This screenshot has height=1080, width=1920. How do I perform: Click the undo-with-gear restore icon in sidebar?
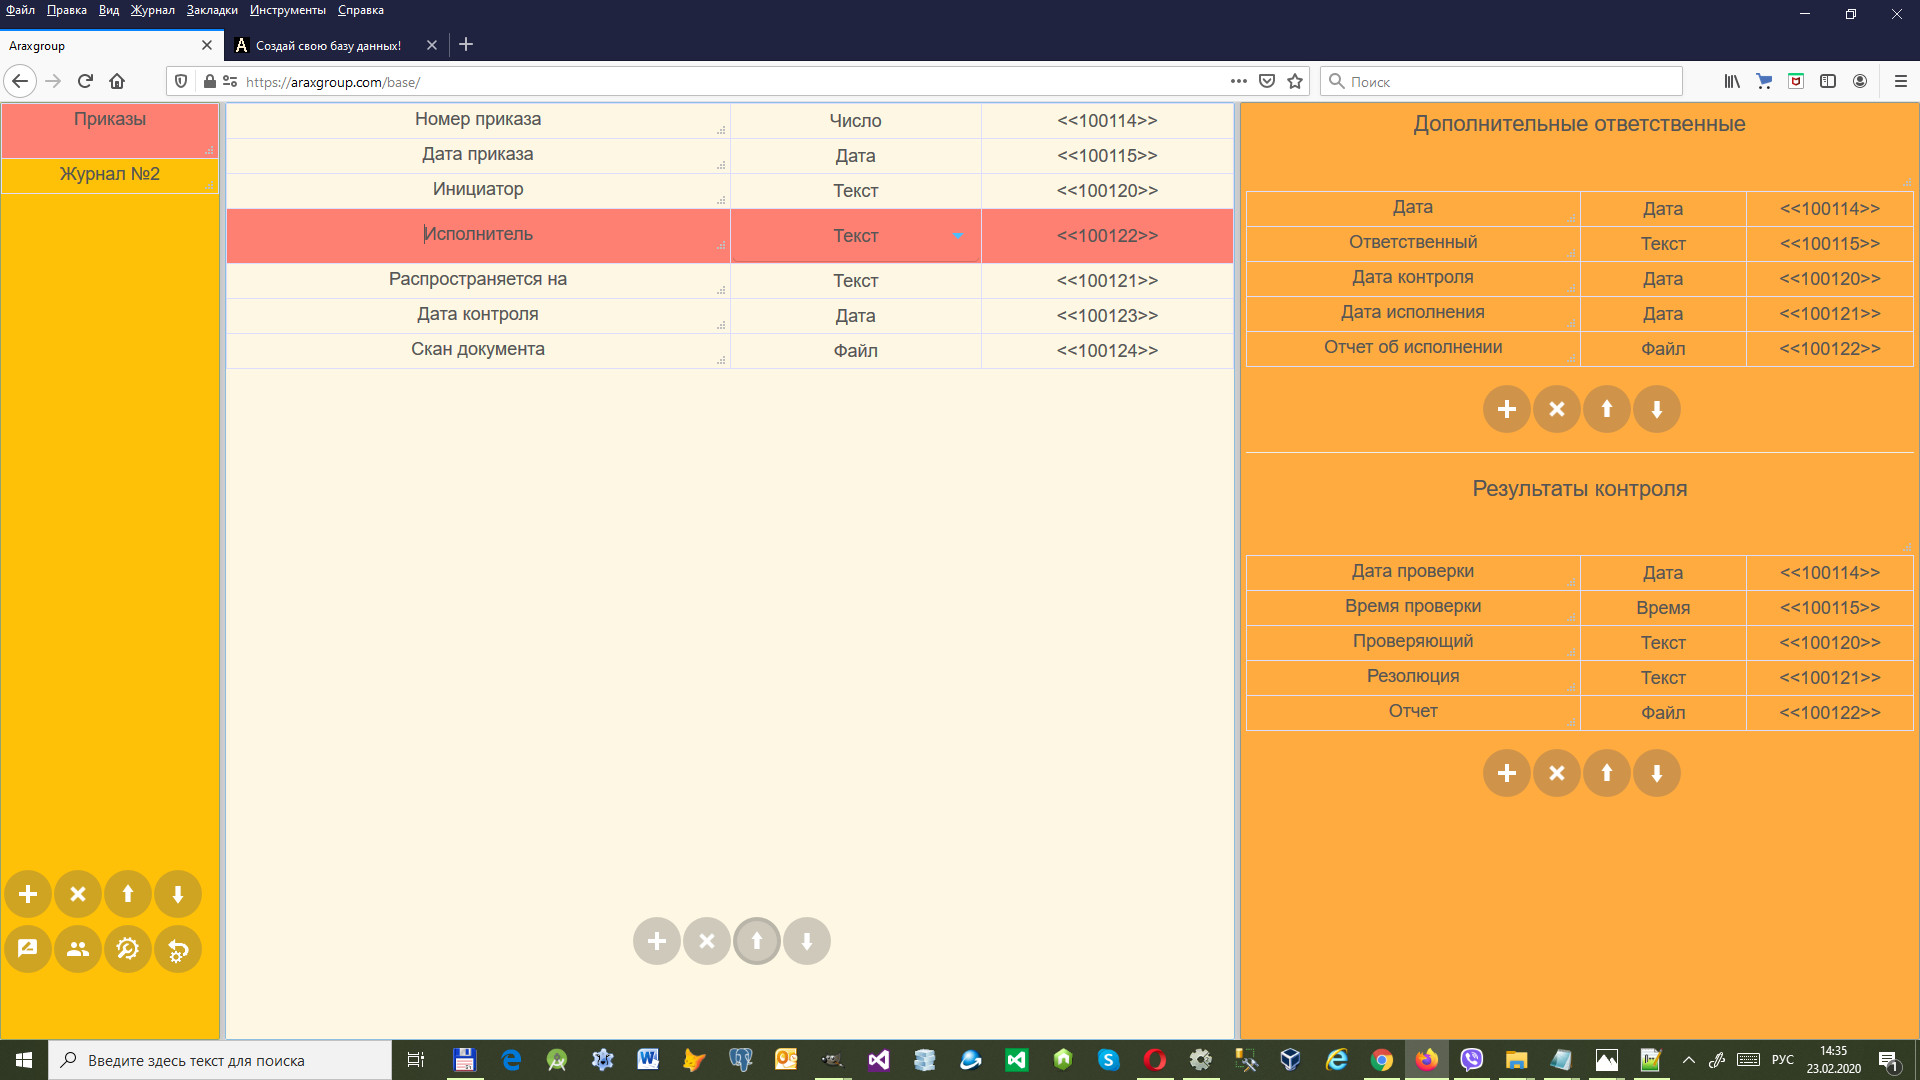[178, 949]
